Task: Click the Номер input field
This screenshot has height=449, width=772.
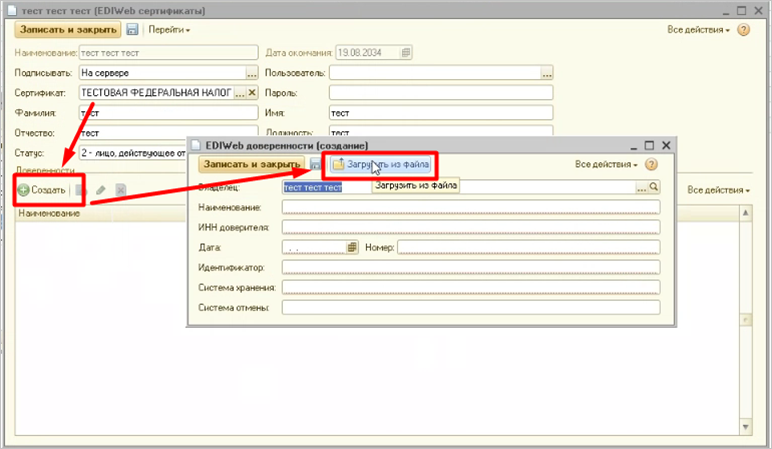Action: 528,247
